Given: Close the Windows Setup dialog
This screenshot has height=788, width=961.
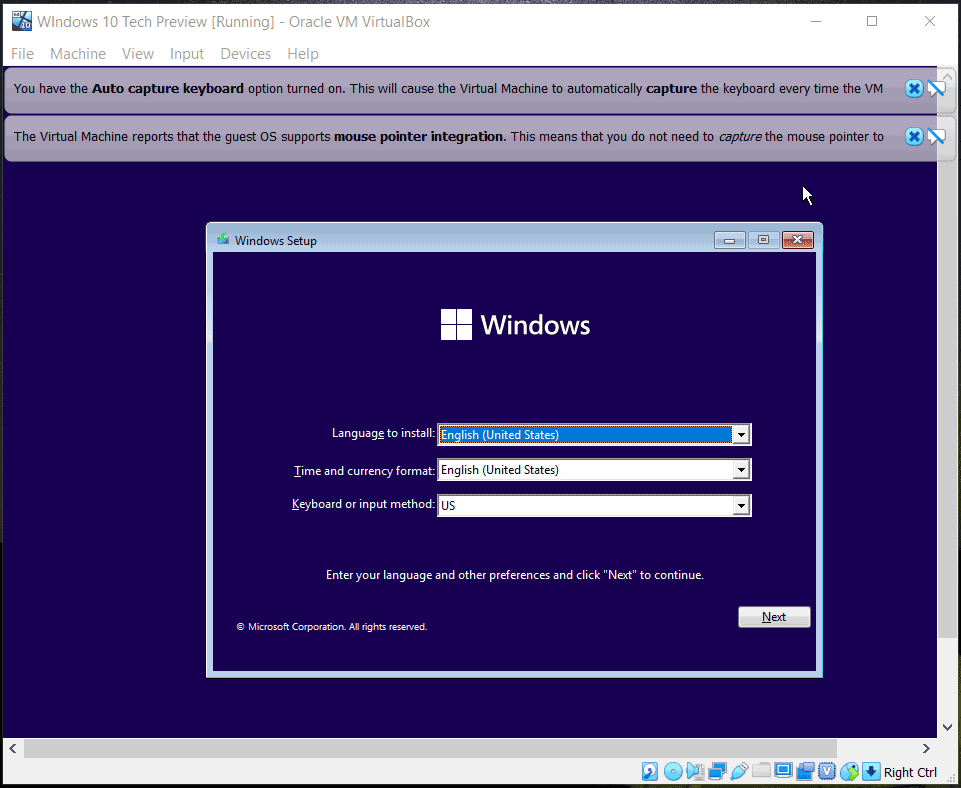Looking at the screenshot, I should [797, 240].
